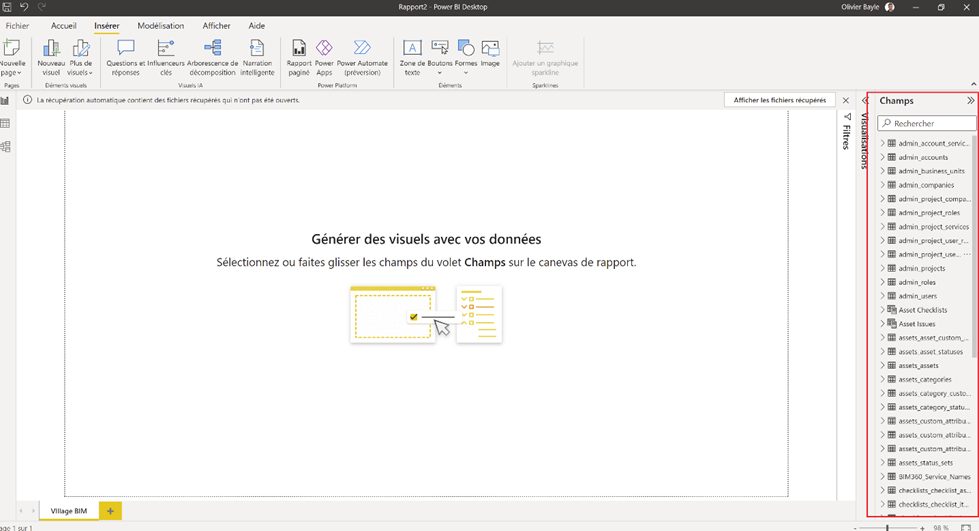Image resolution: width=979 pixels, height=531 pixels.
Task: Select the assets_assets table
Action: [918, 365]
